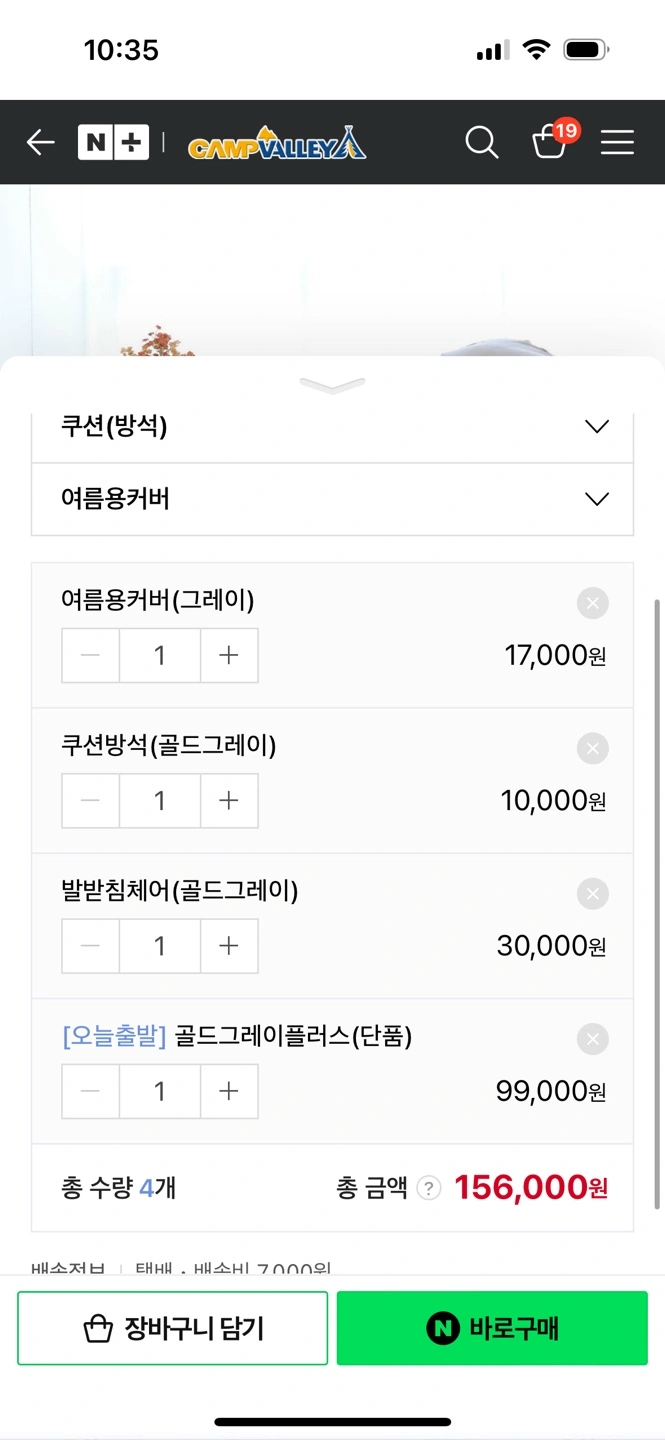Expand the 쿠션(방석) option dropdown
The image size is (665, 1440).
point(332,427)
